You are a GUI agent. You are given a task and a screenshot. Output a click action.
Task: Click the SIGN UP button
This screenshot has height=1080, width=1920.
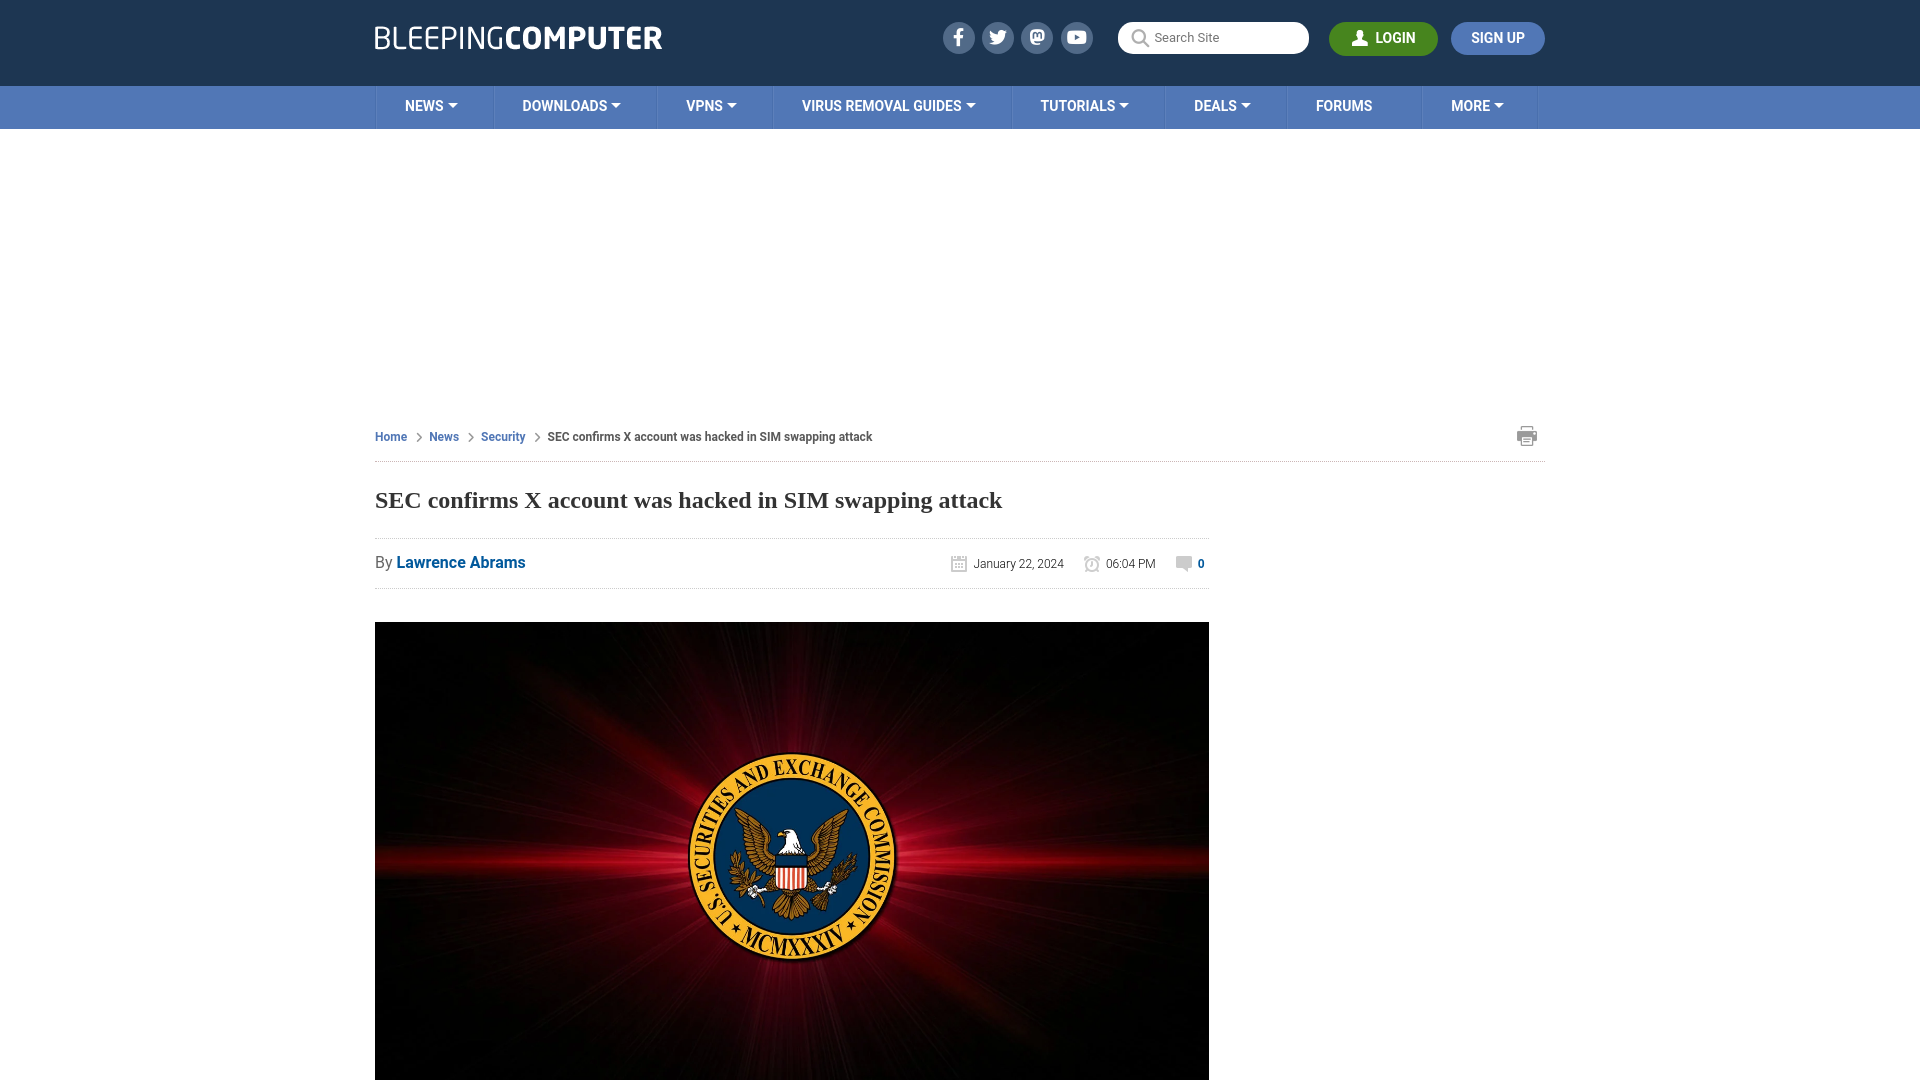tap(1498, 37)
